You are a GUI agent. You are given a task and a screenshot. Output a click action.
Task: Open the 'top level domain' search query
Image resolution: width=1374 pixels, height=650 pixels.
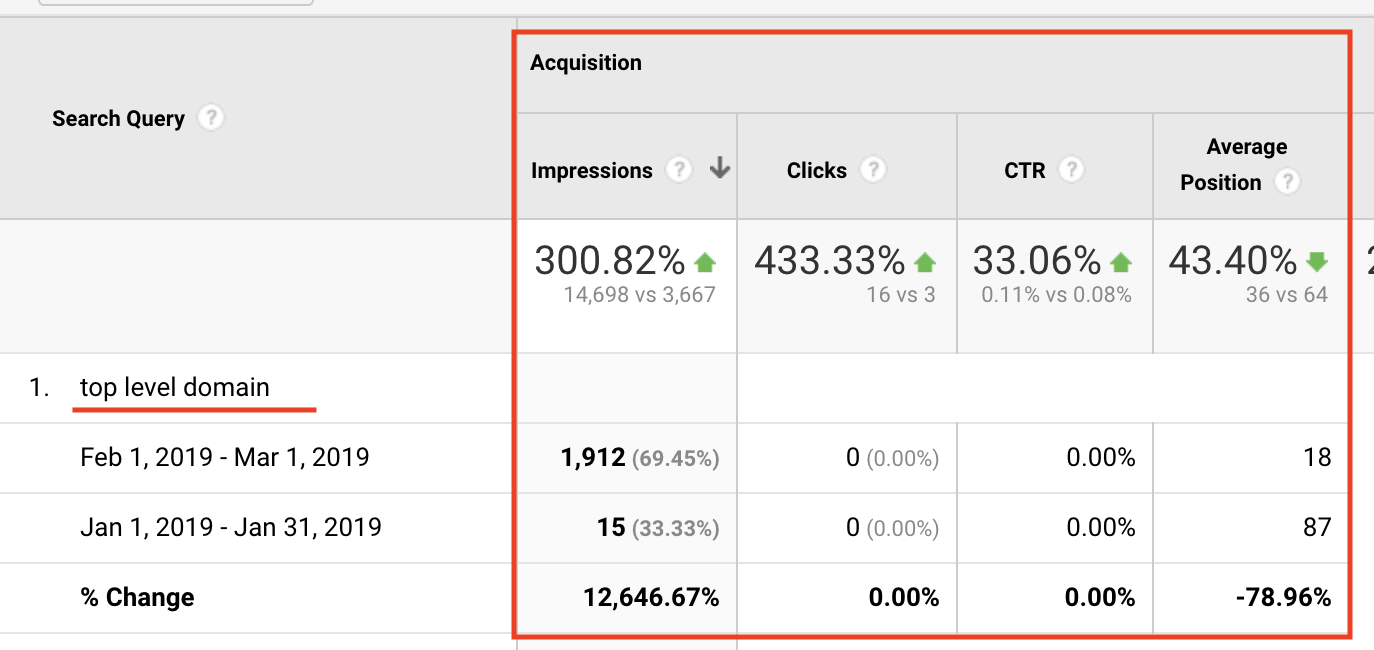175,387
